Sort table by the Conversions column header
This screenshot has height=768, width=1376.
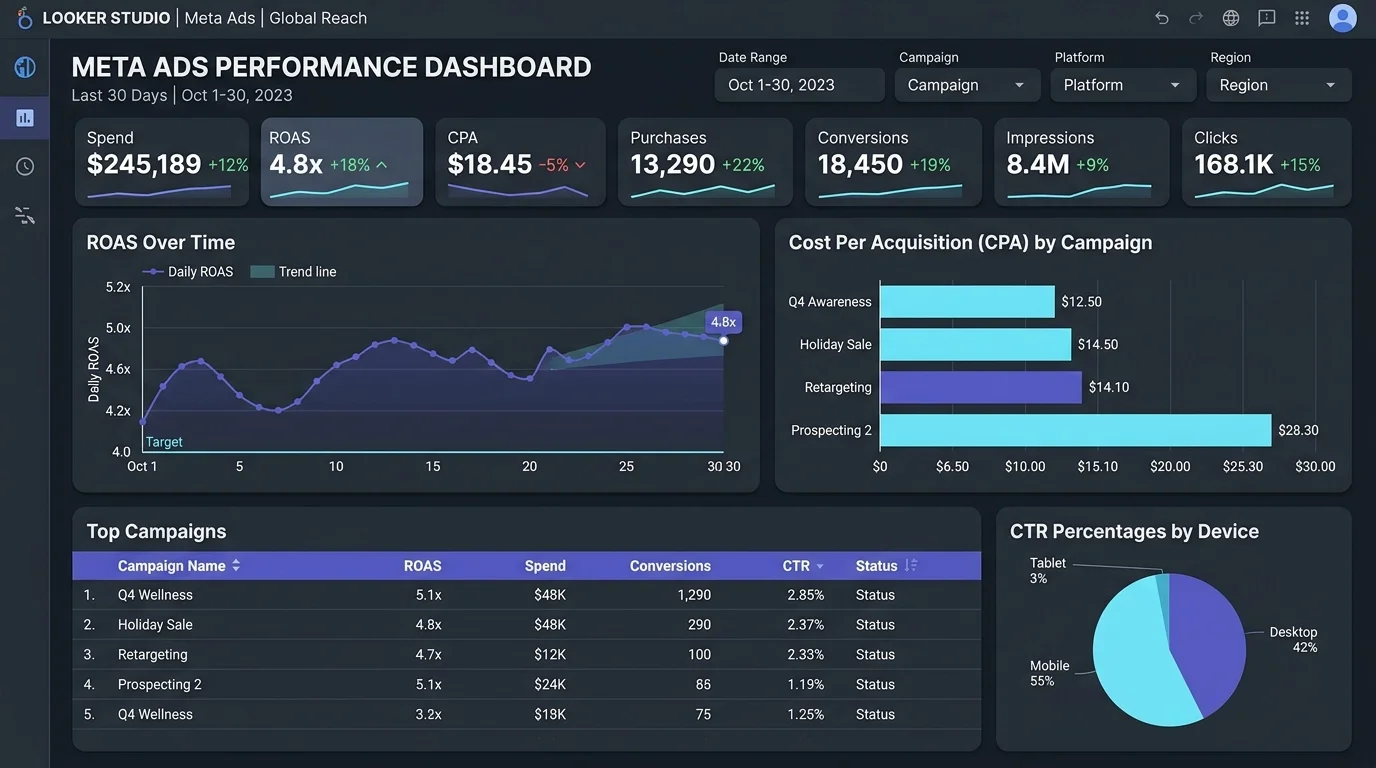click(670, 566)
